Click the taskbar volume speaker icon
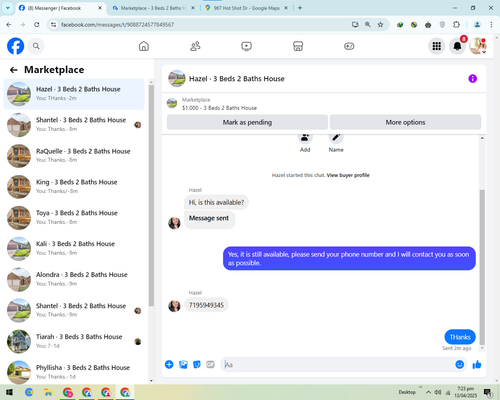This screenshot has height=400, width=500. 438,392
